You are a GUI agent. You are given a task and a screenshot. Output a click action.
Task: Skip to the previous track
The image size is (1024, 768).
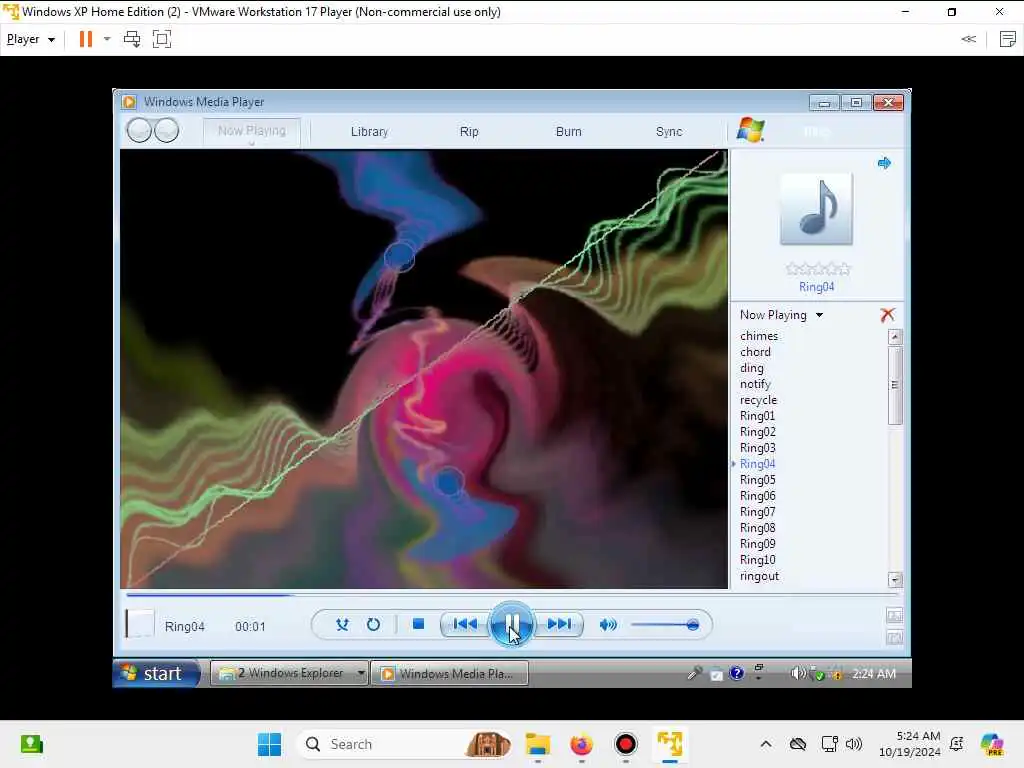pyautogui.click(x=465, y=624)
